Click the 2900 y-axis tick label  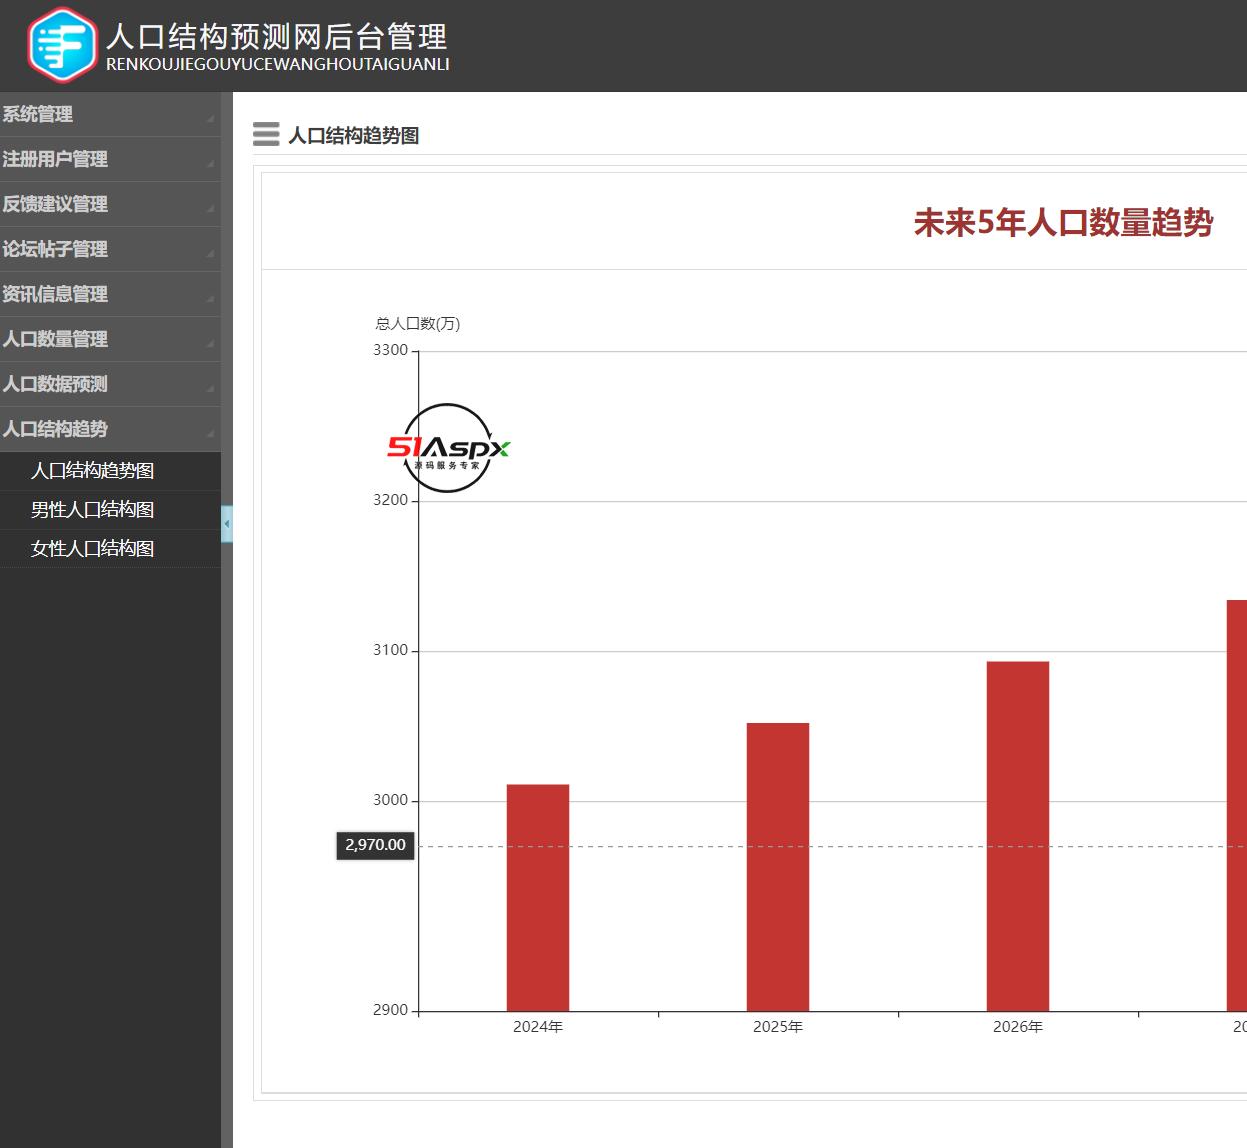(391, 1010)
